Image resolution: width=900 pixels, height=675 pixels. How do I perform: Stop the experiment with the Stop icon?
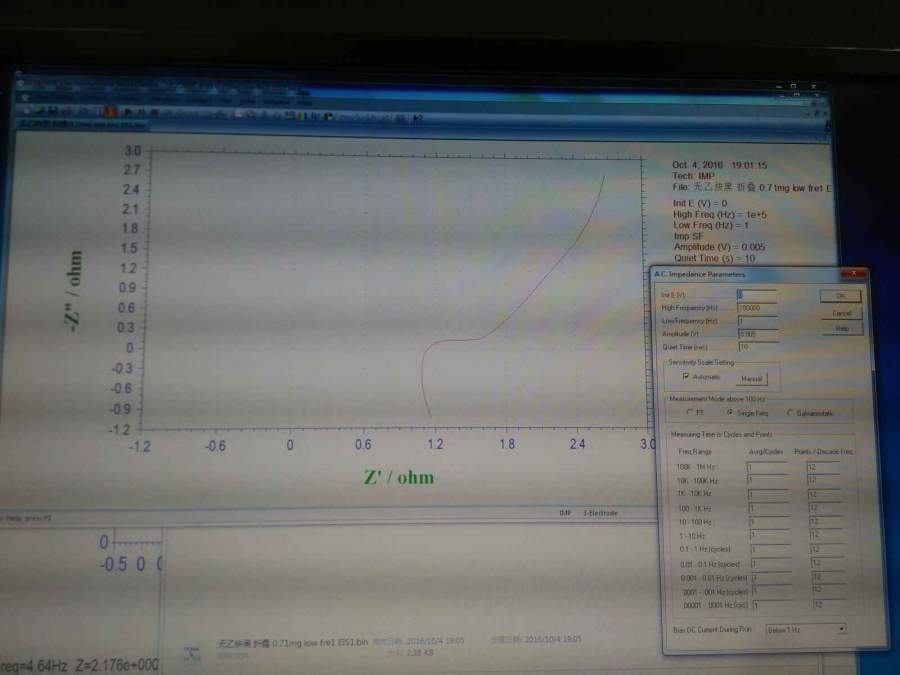click(x=154, y=112)
